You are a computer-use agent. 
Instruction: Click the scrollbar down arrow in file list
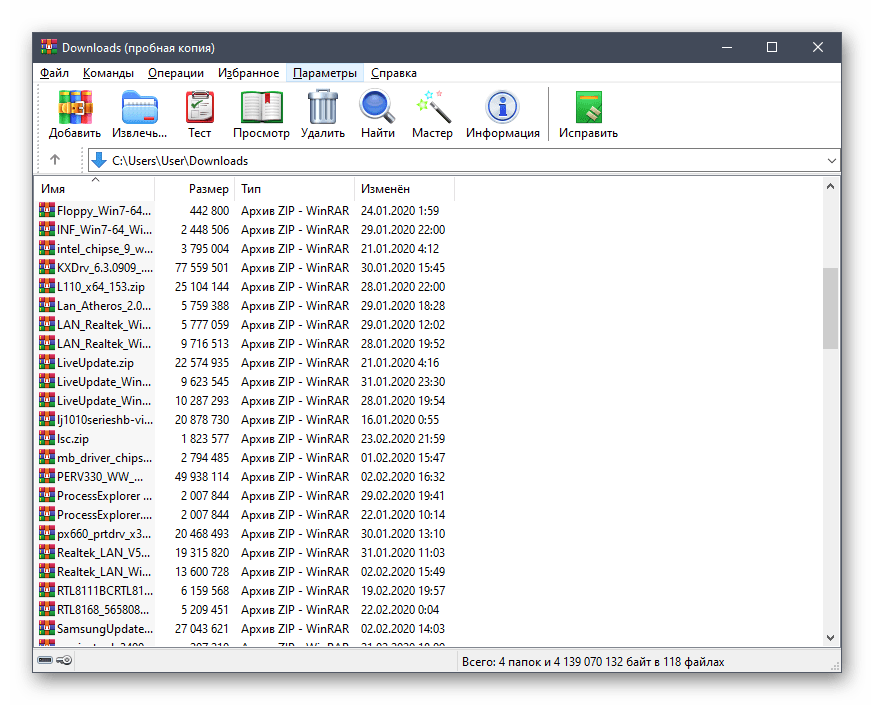click(830, 638)
